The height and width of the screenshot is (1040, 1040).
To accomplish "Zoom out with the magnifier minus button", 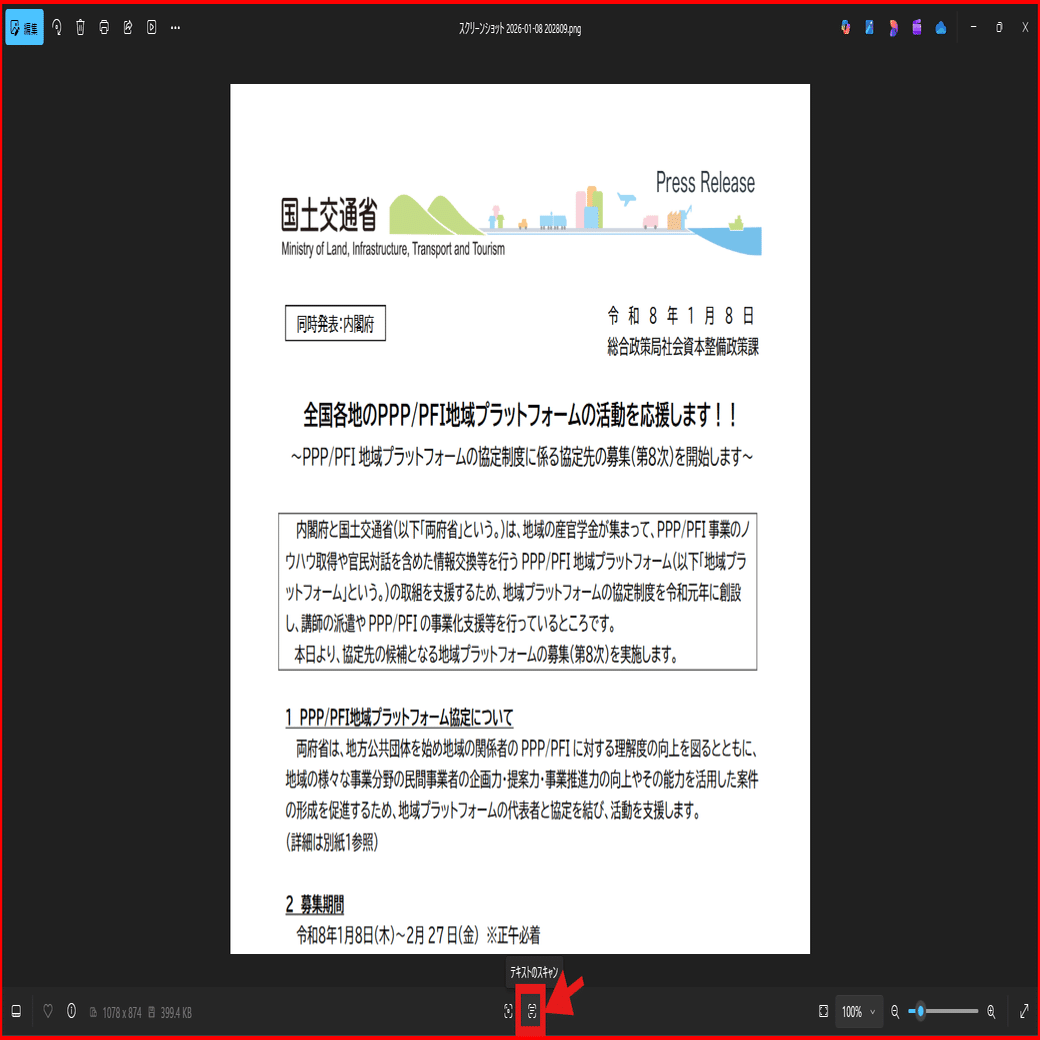I will click(x=895, y=1011).
